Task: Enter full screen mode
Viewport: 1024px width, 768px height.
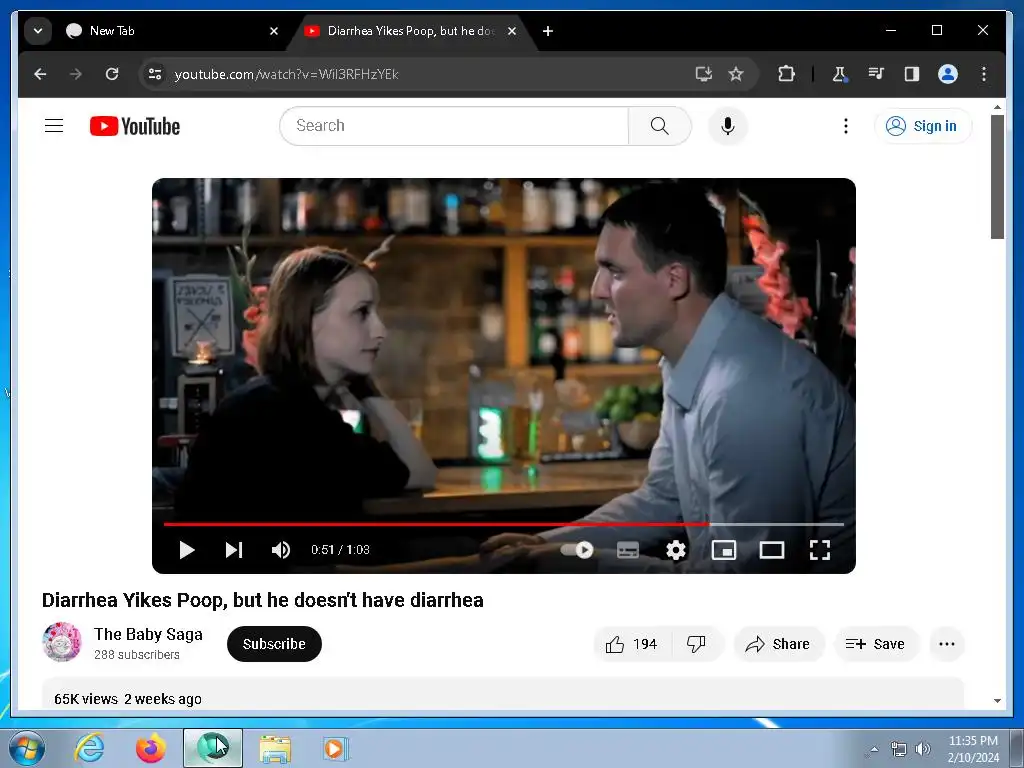Action: (x=820, y=550)
